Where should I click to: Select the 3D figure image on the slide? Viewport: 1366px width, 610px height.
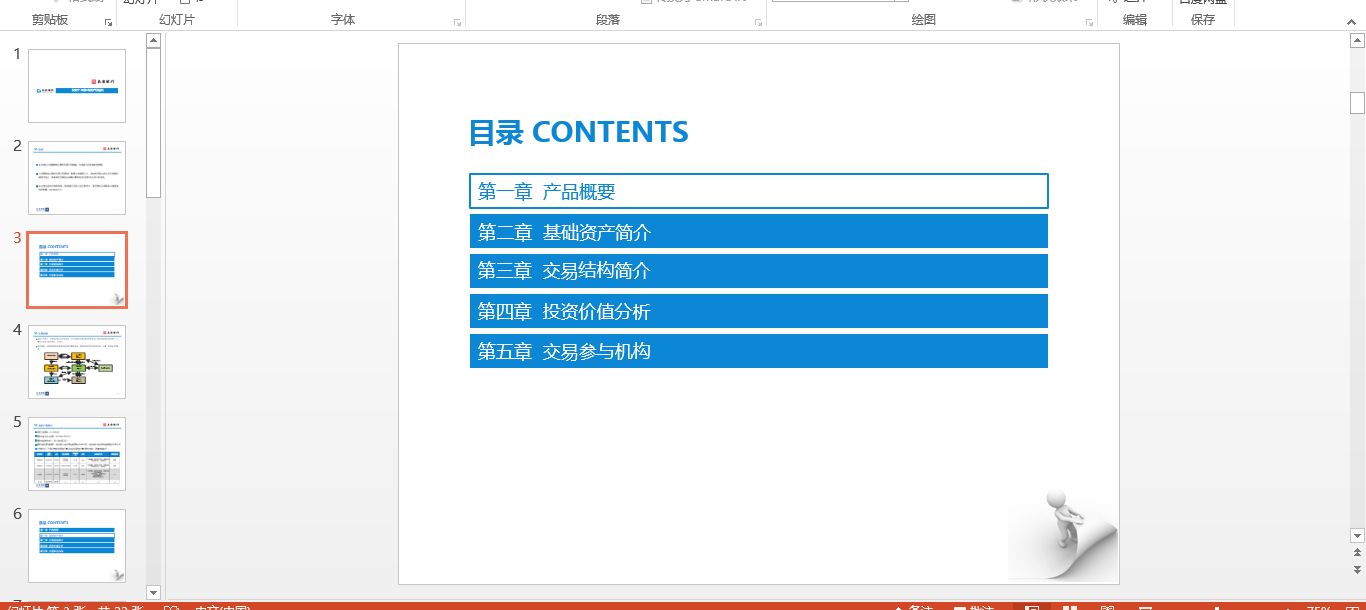[1064, 533]
